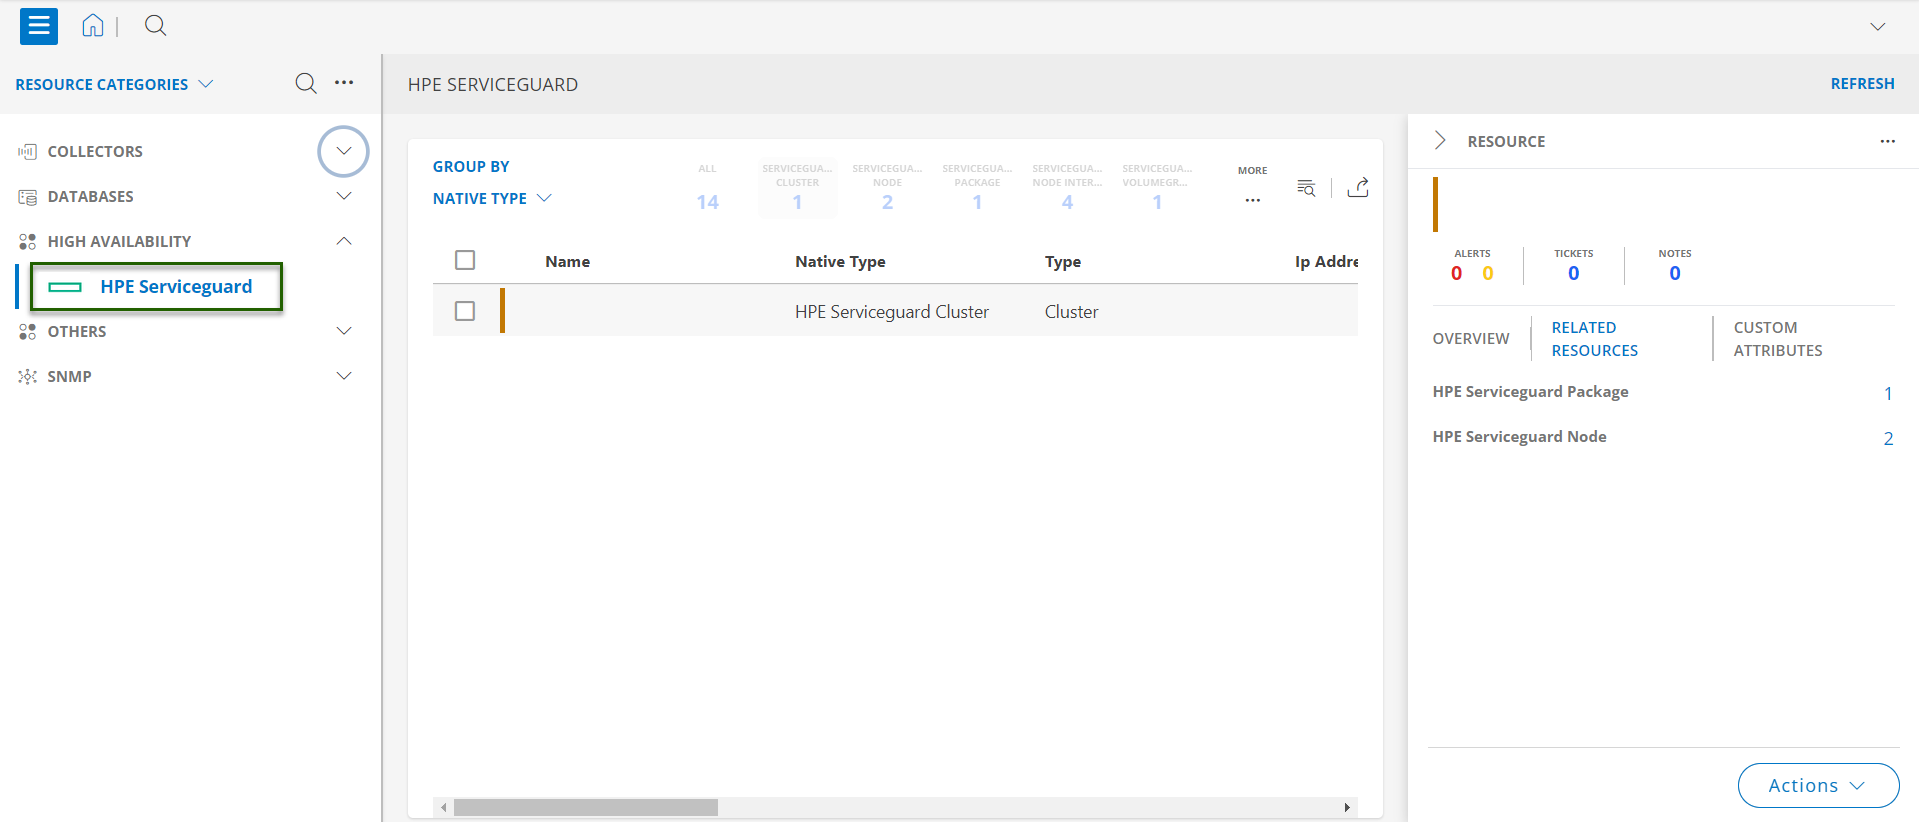Screen dimensions: 1919x822
Task: Select the High Availability category
Action: pos(119,242)
